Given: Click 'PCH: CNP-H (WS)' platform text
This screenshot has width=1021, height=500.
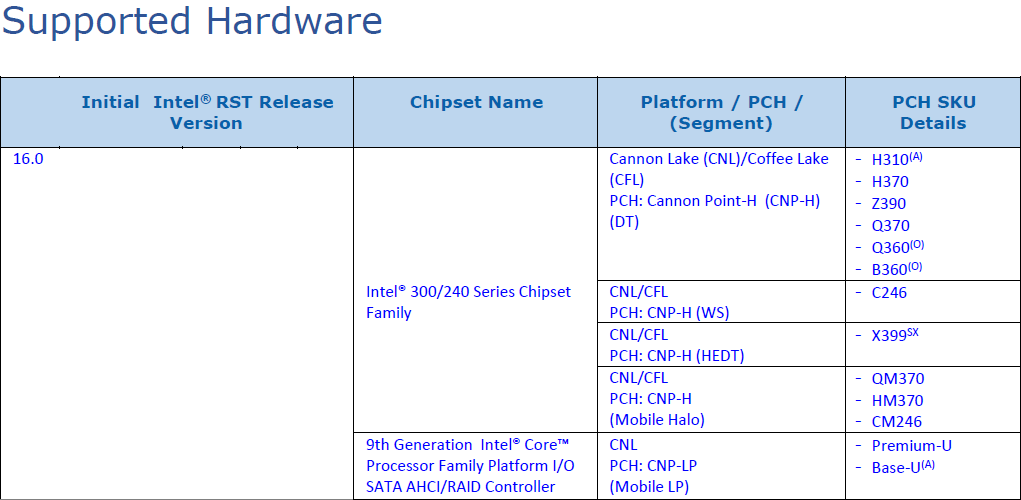Looking at the screenshot, I should pyautogui.click(x=669, y=313).
